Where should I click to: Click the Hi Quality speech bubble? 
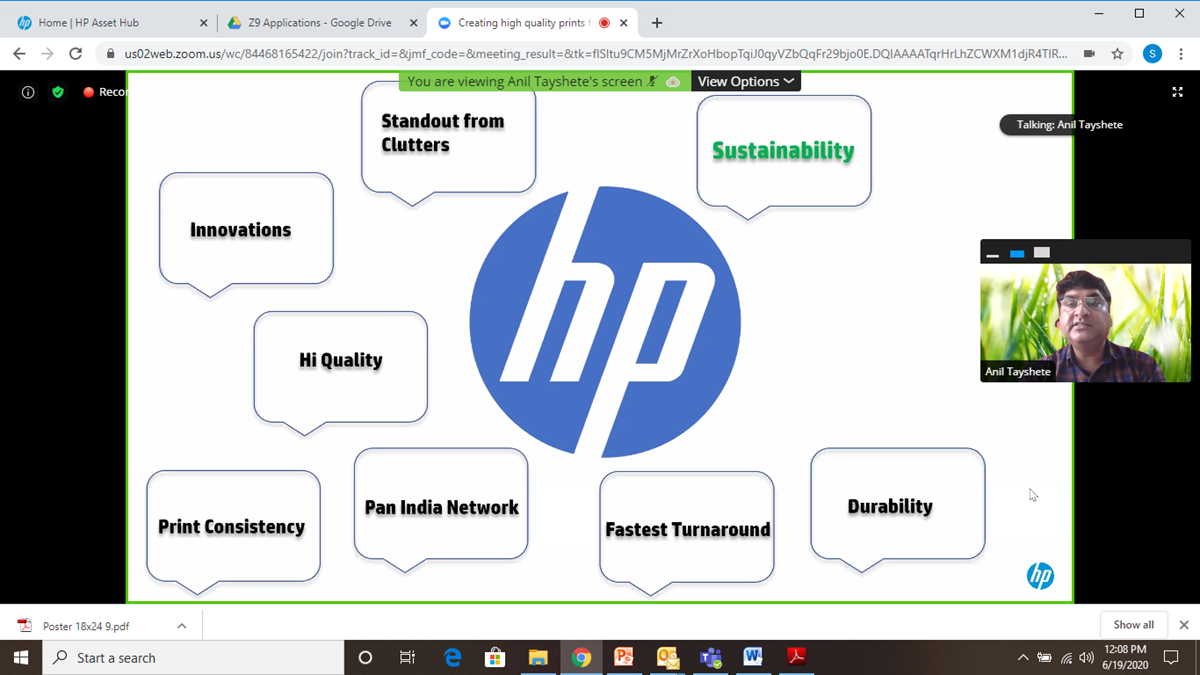[340, 372]
